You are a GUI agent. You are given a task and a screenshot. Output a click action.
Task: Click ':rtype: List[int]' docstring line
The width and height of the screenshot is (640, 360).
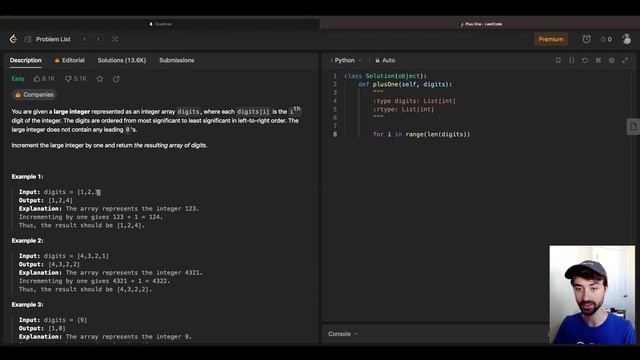(x=403, y=109)
